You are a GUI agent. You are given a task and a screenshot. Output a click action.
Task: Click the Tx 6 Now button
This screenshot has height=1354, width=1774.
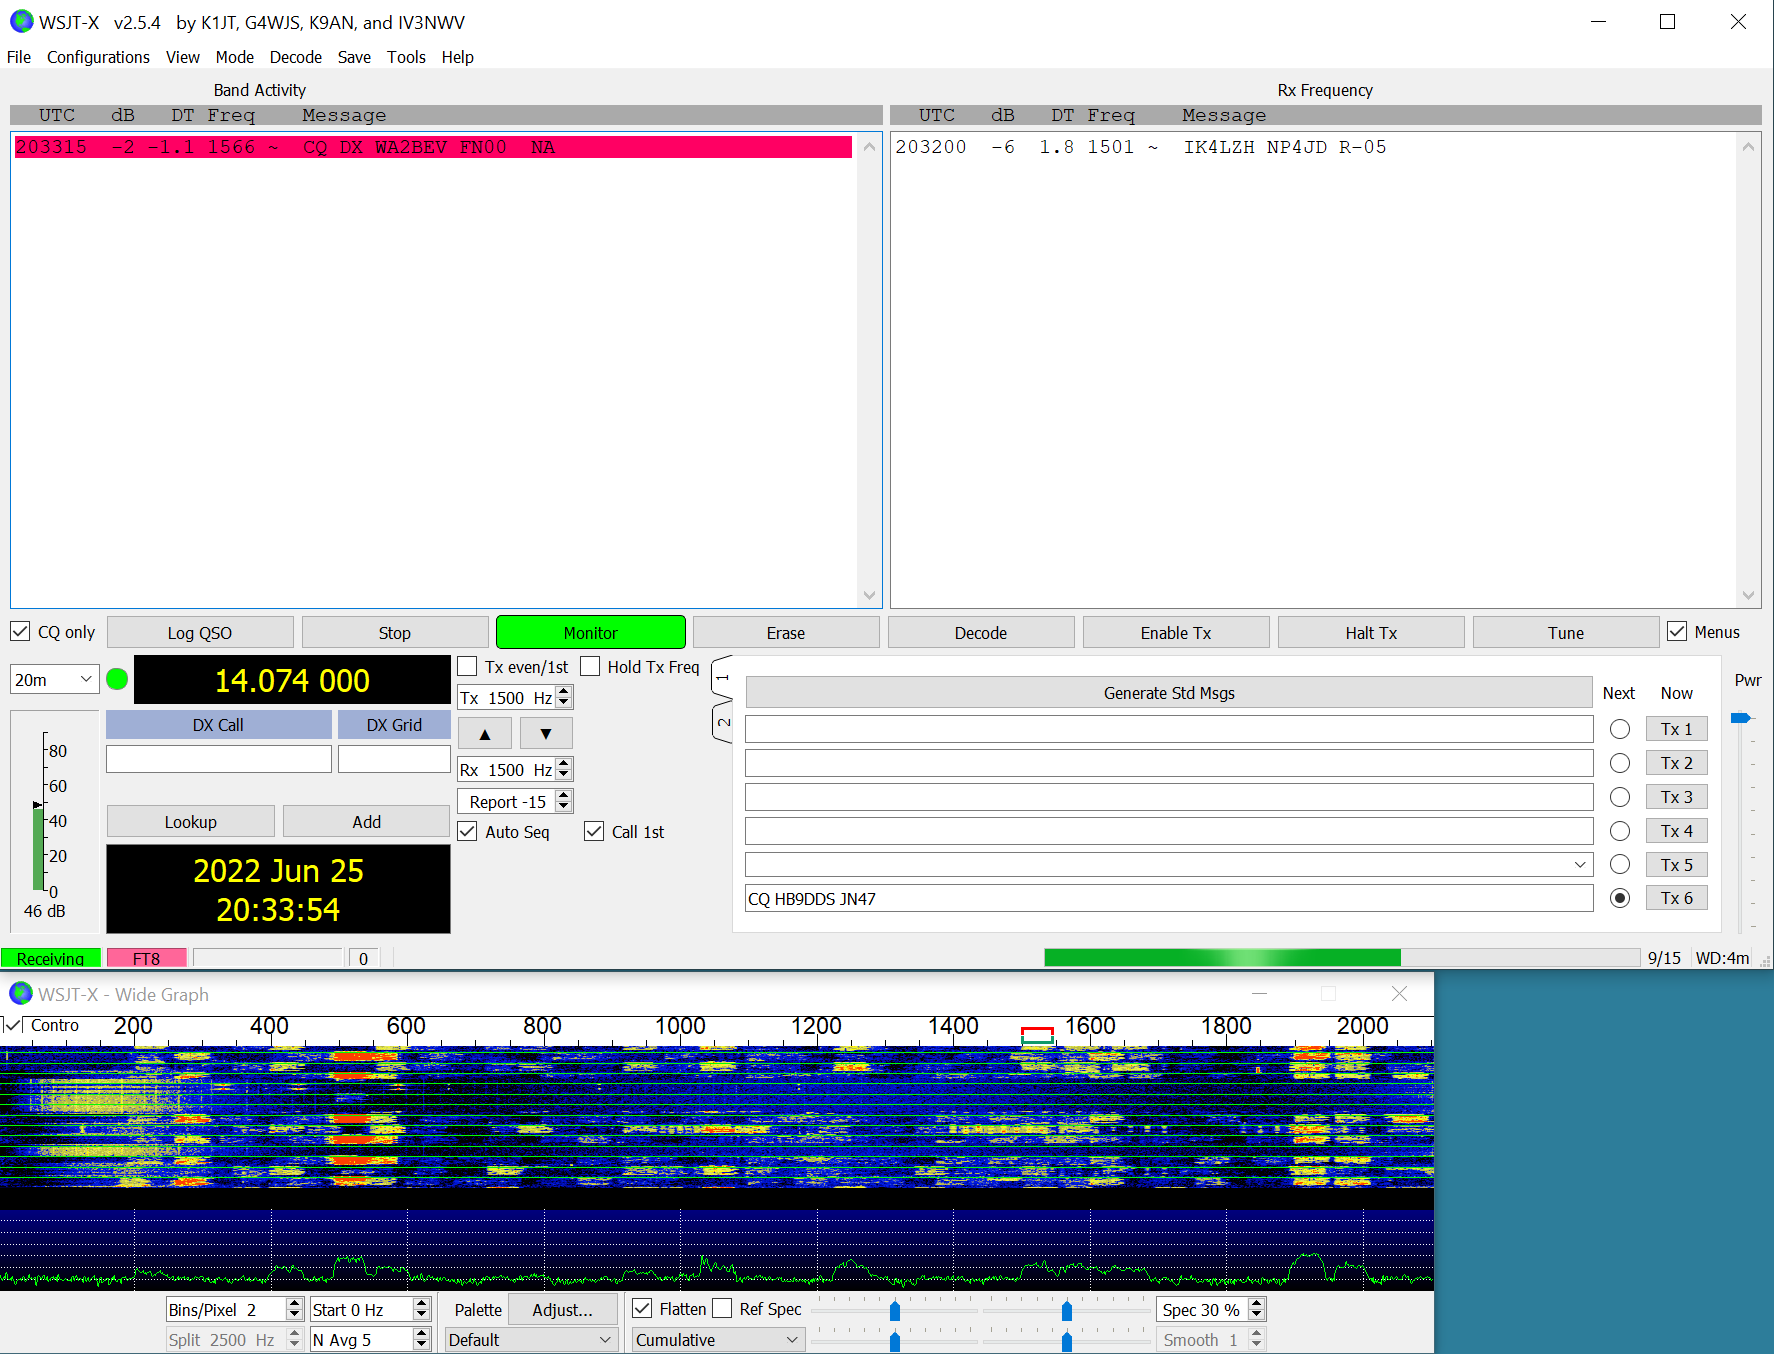pos(1677,898)
